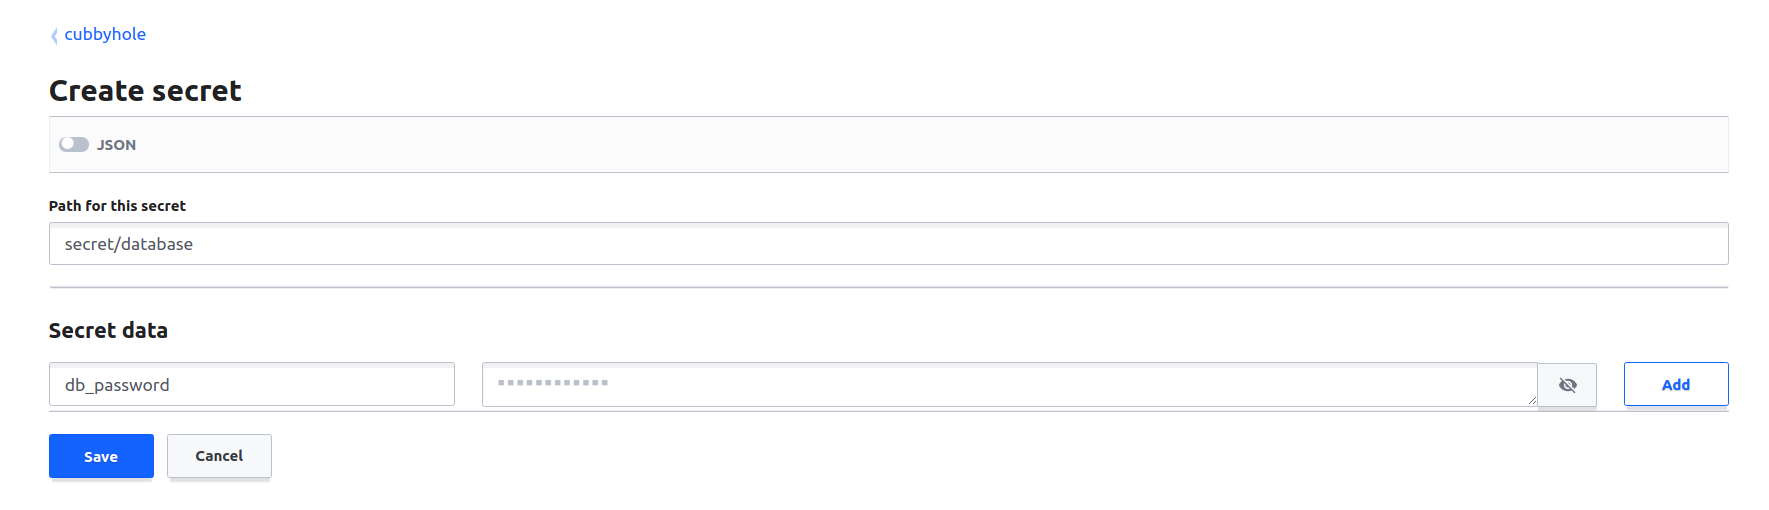Image resolution: width=1769 pixels, height=510 pixels.
Task: Click the value textarea resize handle
Action: 1531,400
